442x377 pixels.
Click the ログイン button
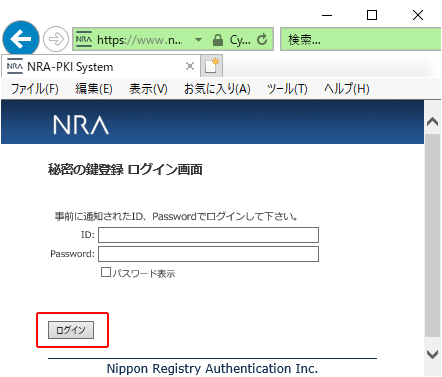pos(71,330)
